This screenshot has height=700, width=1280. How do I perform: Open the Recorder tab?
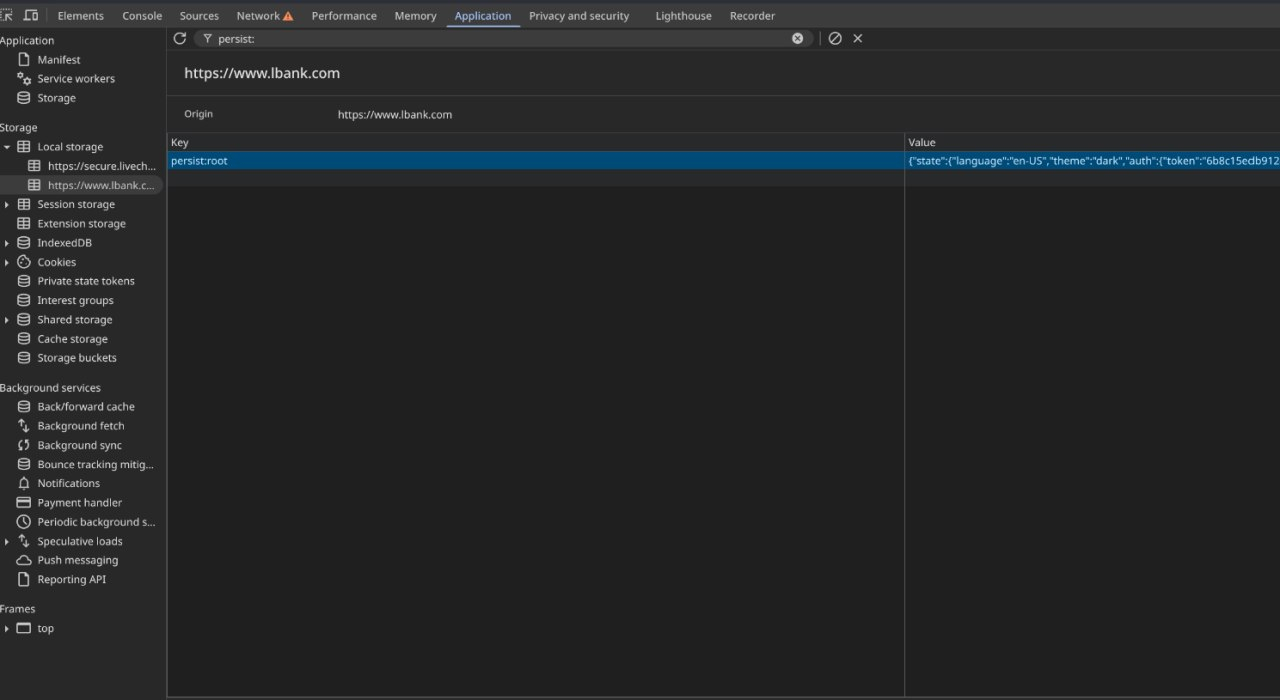tap(752, 16)
